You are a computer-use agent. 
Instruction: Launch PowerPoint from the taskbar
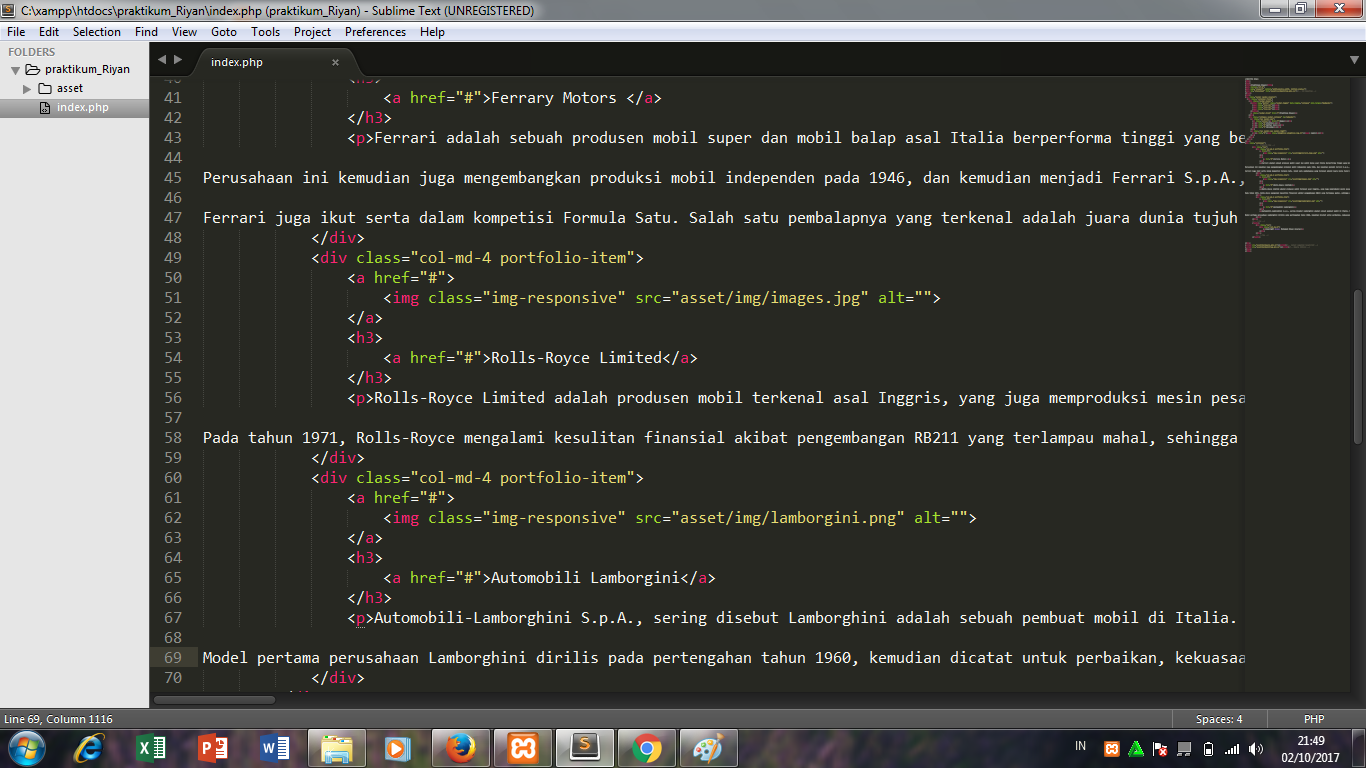click(x=211, y=748)
